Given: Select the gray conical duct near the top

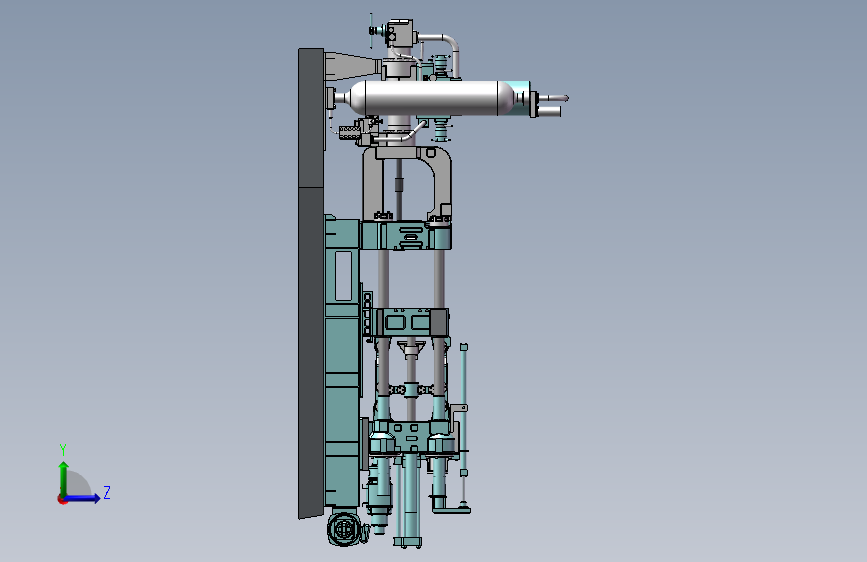Looking at the screenshot, I should tap(353, 66).
